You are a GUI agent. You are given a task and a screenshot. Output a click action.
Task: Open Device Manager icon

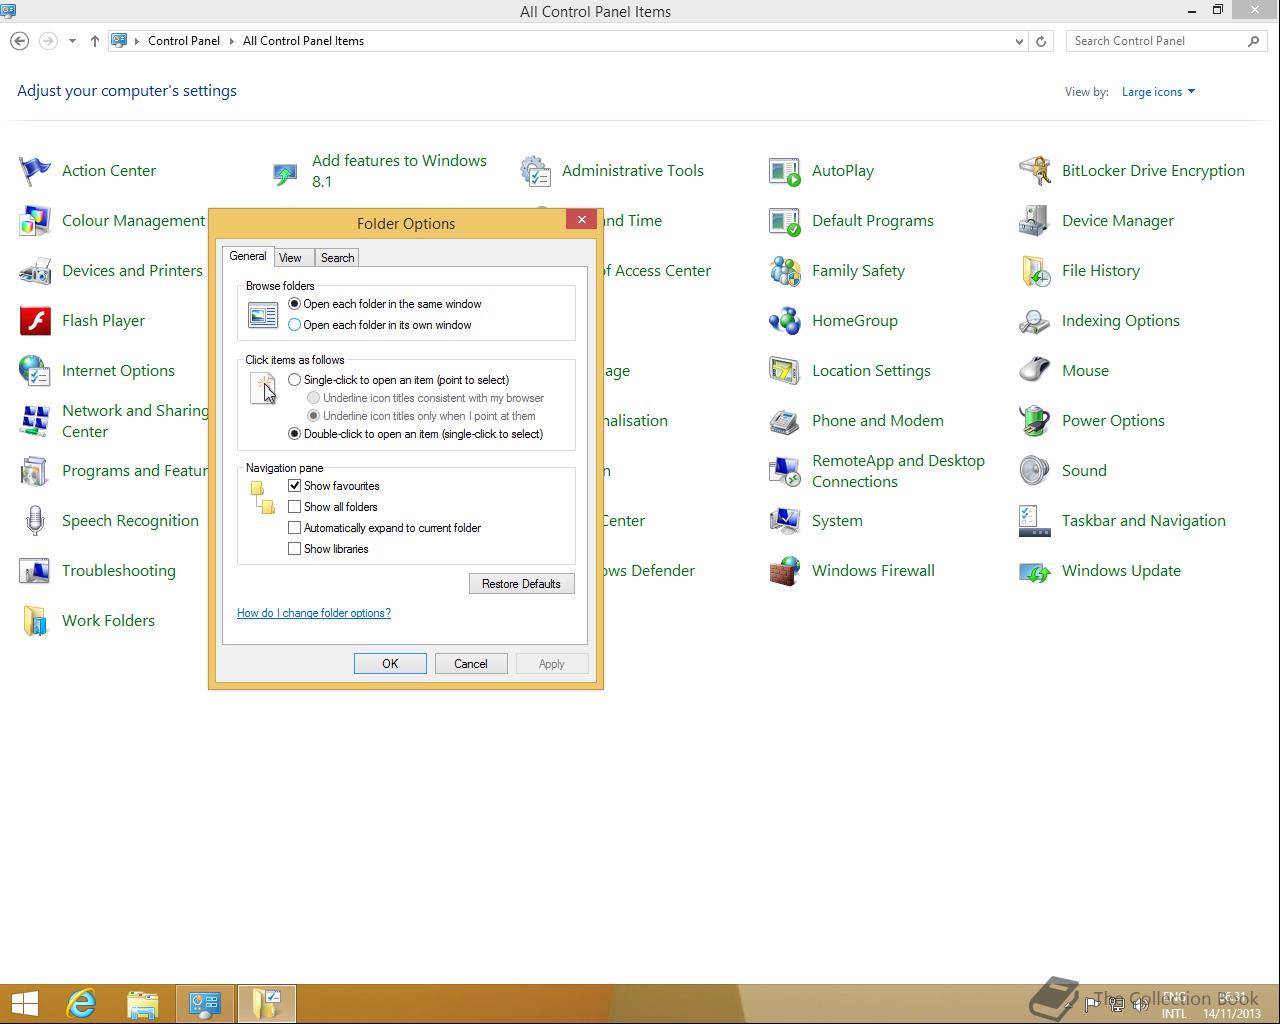coord(1035,221)
